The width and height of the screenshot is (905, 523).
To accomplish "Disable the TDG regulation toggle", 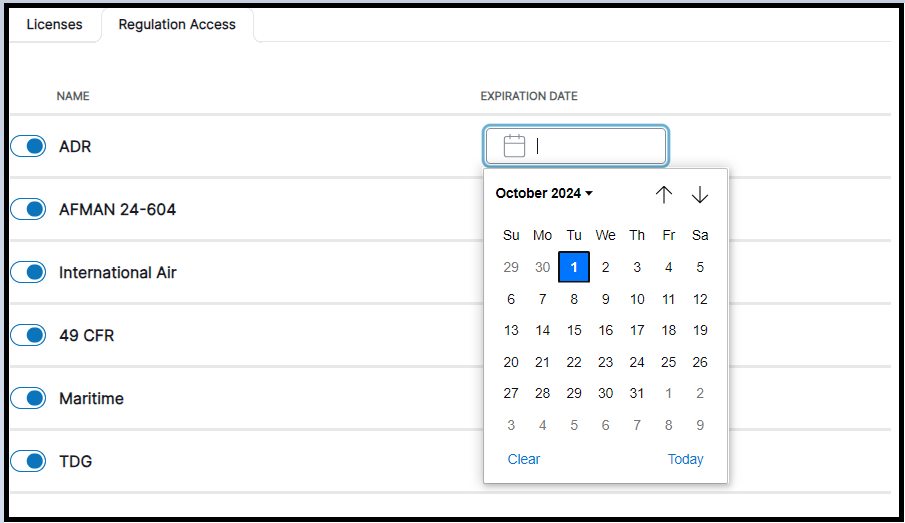I will point(29,461).
